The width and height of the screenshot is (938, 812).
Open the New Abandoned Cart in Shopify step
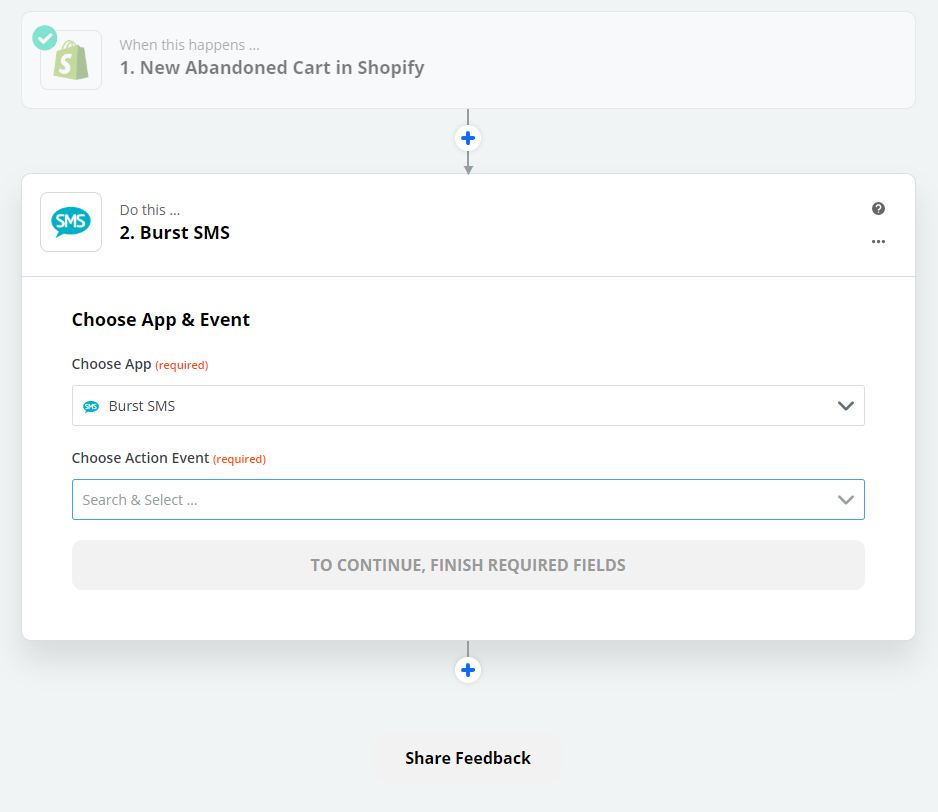(x=468, y=60)
